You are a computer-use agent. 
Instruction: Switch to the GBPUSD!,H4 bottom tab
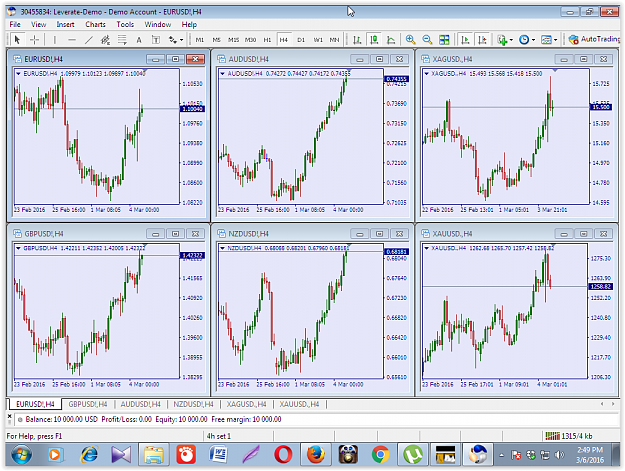tap(88, 404)
